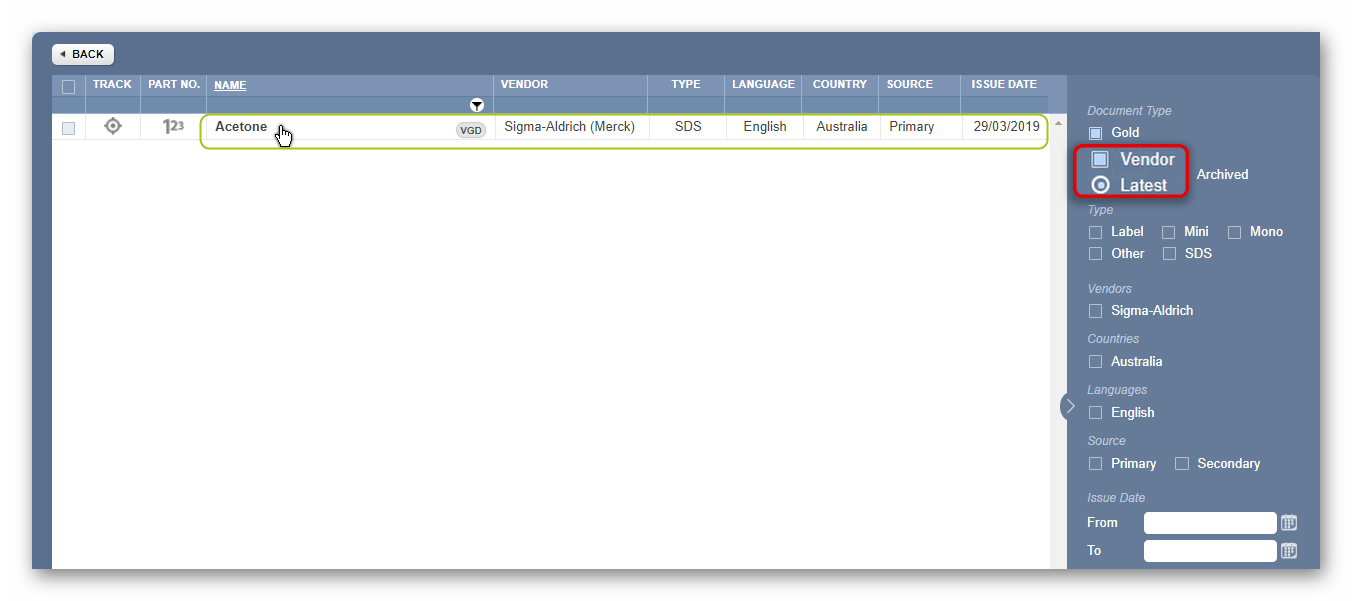Open the calendar picker for To date
Screen dimensions: 1352x601
pos(1289,550)
